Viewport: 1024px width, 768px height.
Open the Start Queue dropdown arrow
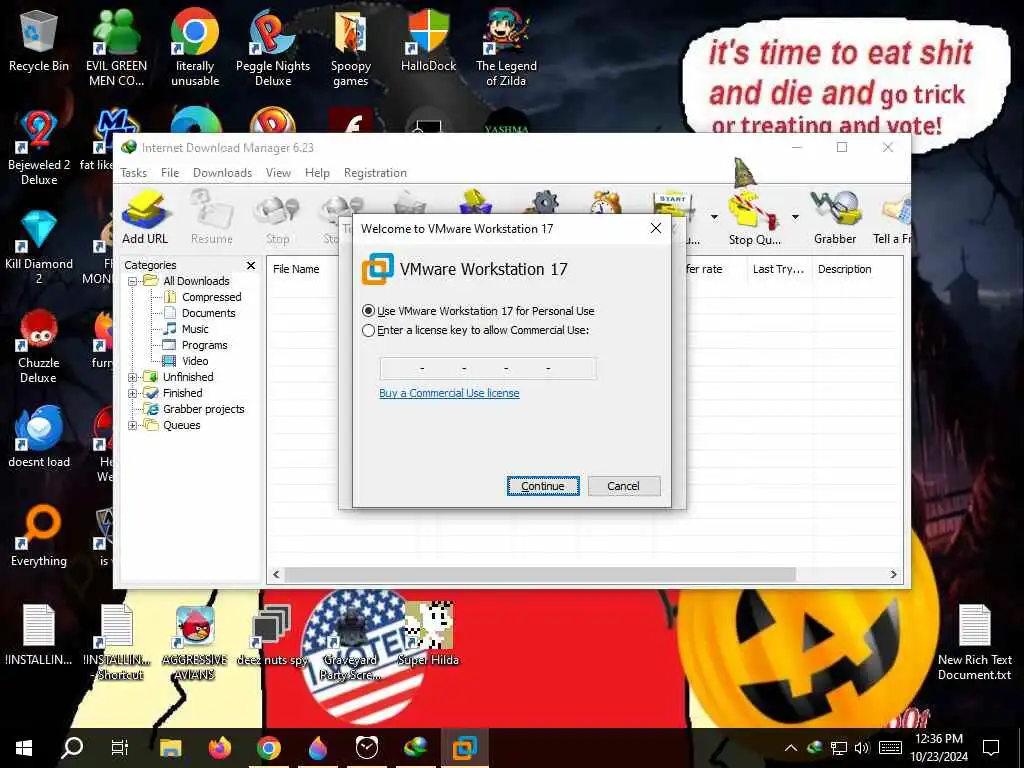click(x=714, y=217)
